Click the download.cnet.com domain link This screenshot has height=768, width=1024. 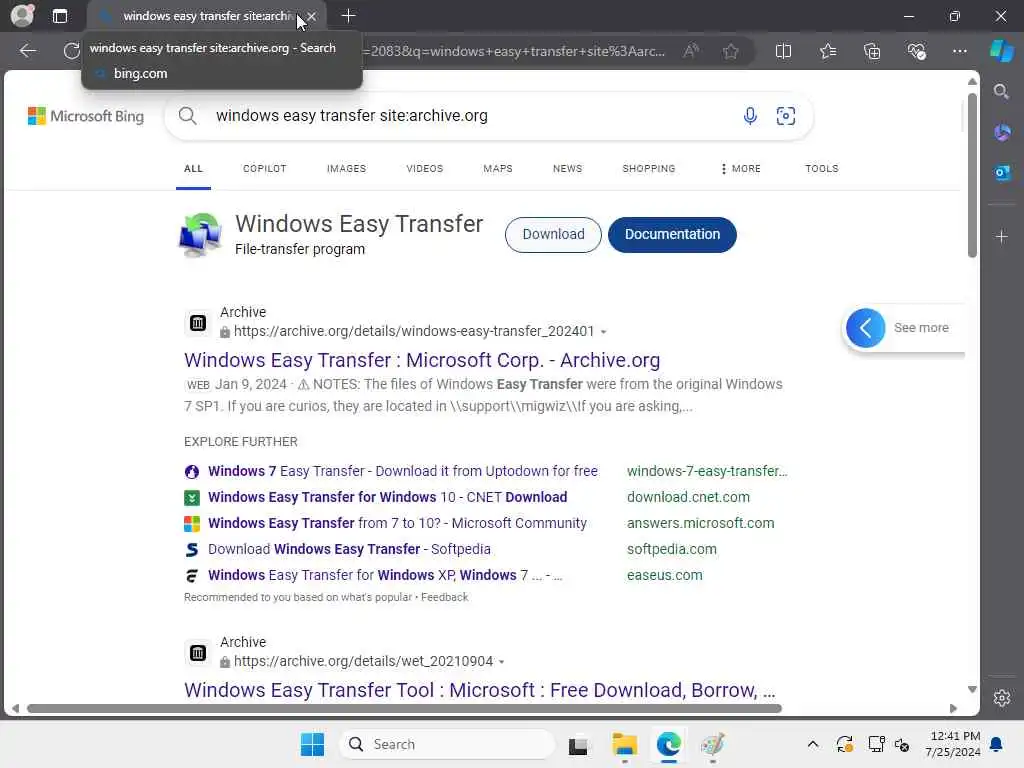point(688,498)
